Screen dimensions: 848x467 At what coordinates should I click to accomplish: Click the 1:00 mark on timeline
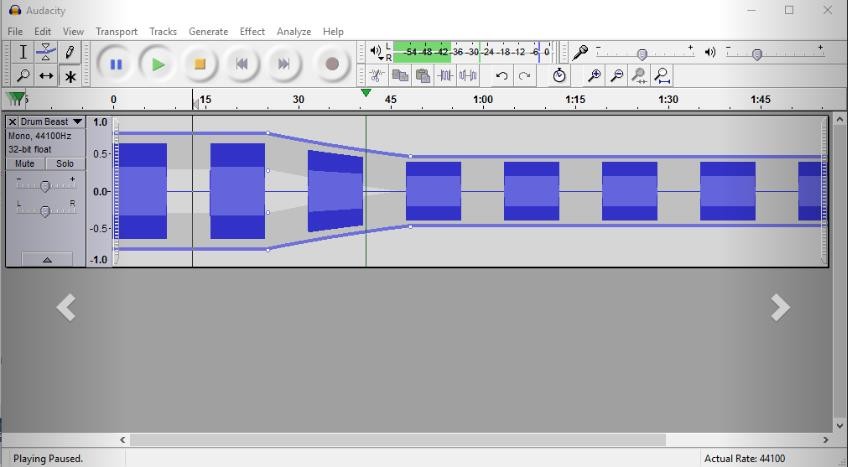click(x=483, y=99)
